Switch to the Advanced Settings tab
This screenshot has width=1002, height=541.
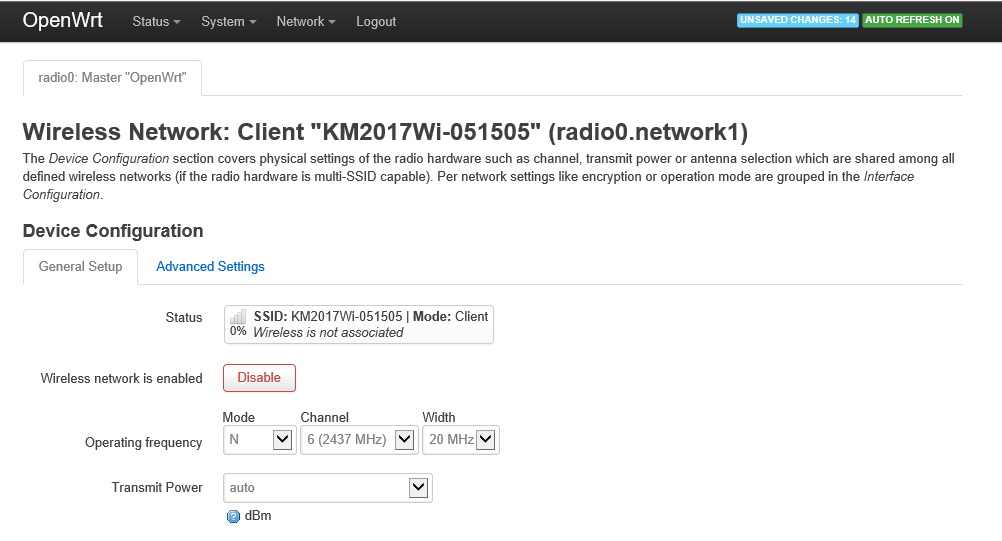point(210,266)
